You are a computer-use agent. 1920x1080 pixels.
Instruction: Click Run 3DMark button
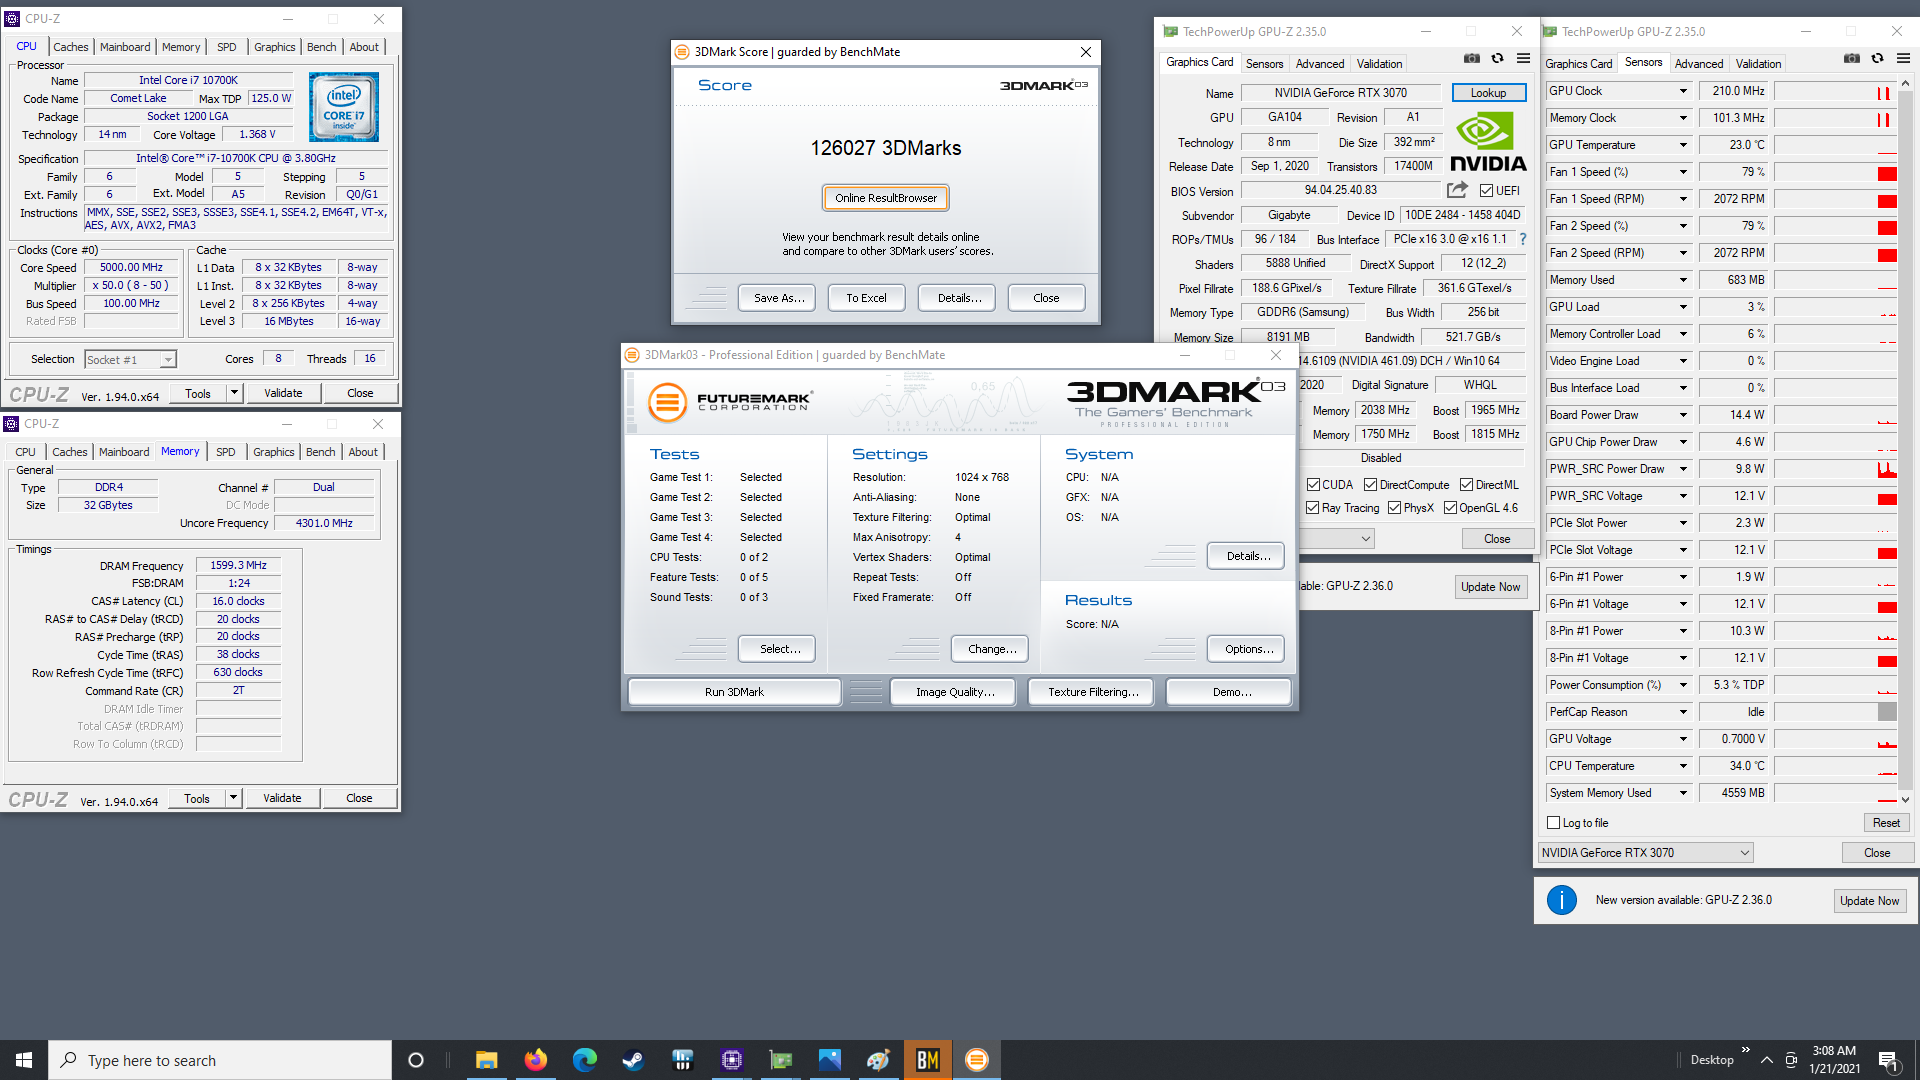pos(734,692)
